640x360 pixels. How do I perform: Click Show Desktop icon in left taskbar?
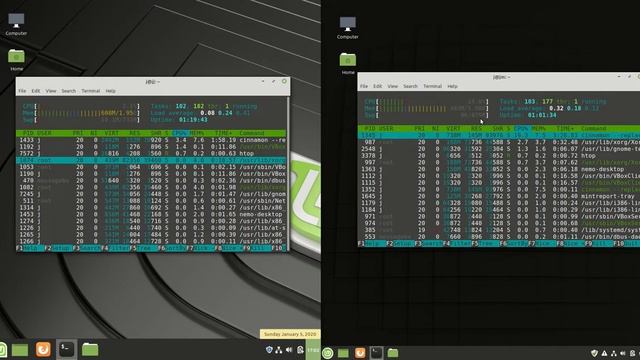[20, 350]
